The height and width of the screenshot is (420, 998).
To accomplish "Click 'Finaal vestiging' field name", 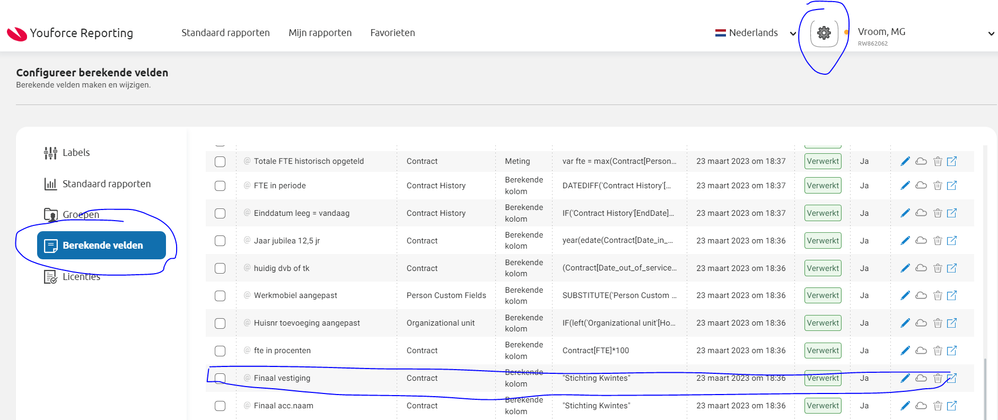I will [x=282, y=378].
